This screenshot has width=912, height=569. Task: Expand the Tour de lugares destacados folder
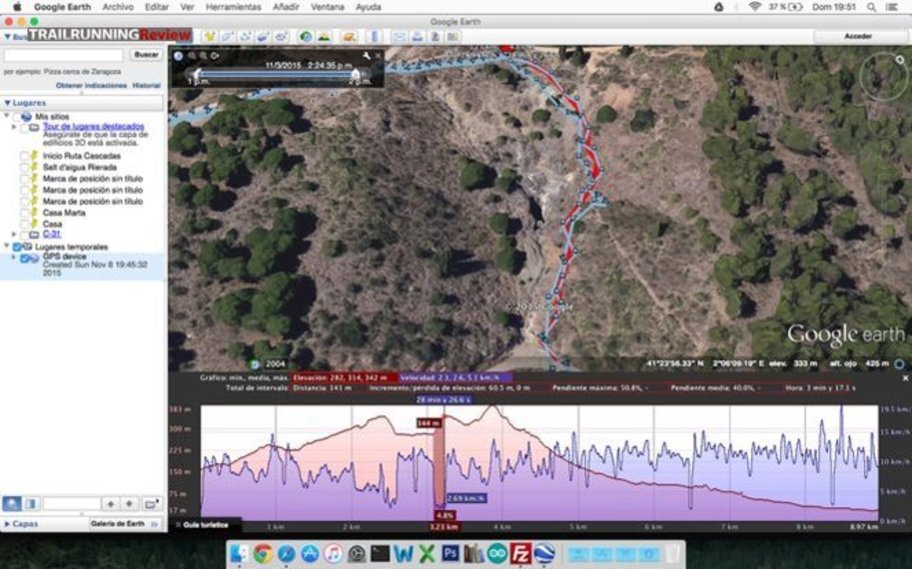point(15,127)
